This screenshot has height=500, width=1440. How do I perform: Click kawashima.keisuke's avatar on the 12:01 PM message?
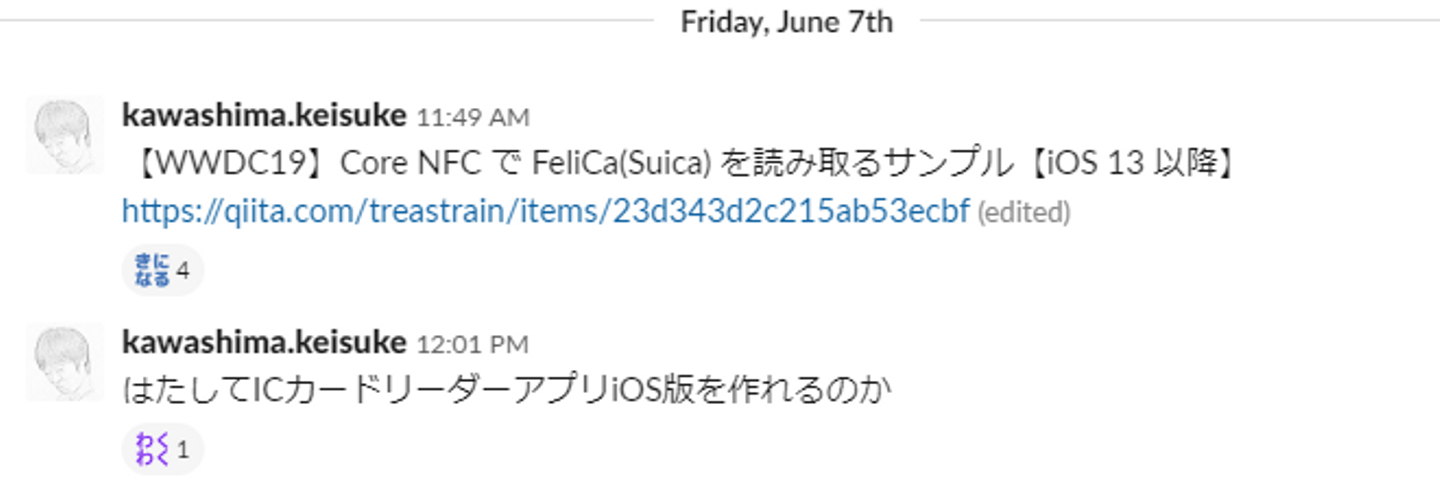[65, 361]
